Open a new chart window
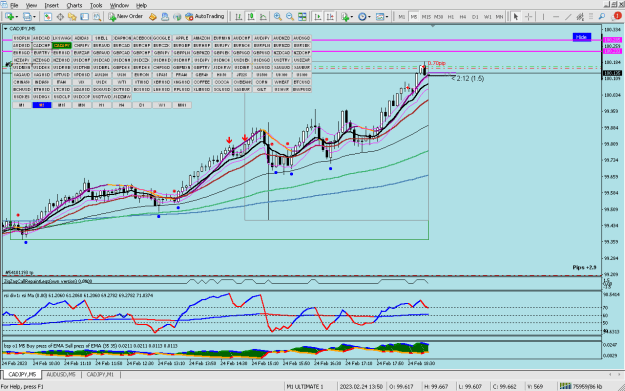This screenshot has height=391, width=625. click(9, 17)
